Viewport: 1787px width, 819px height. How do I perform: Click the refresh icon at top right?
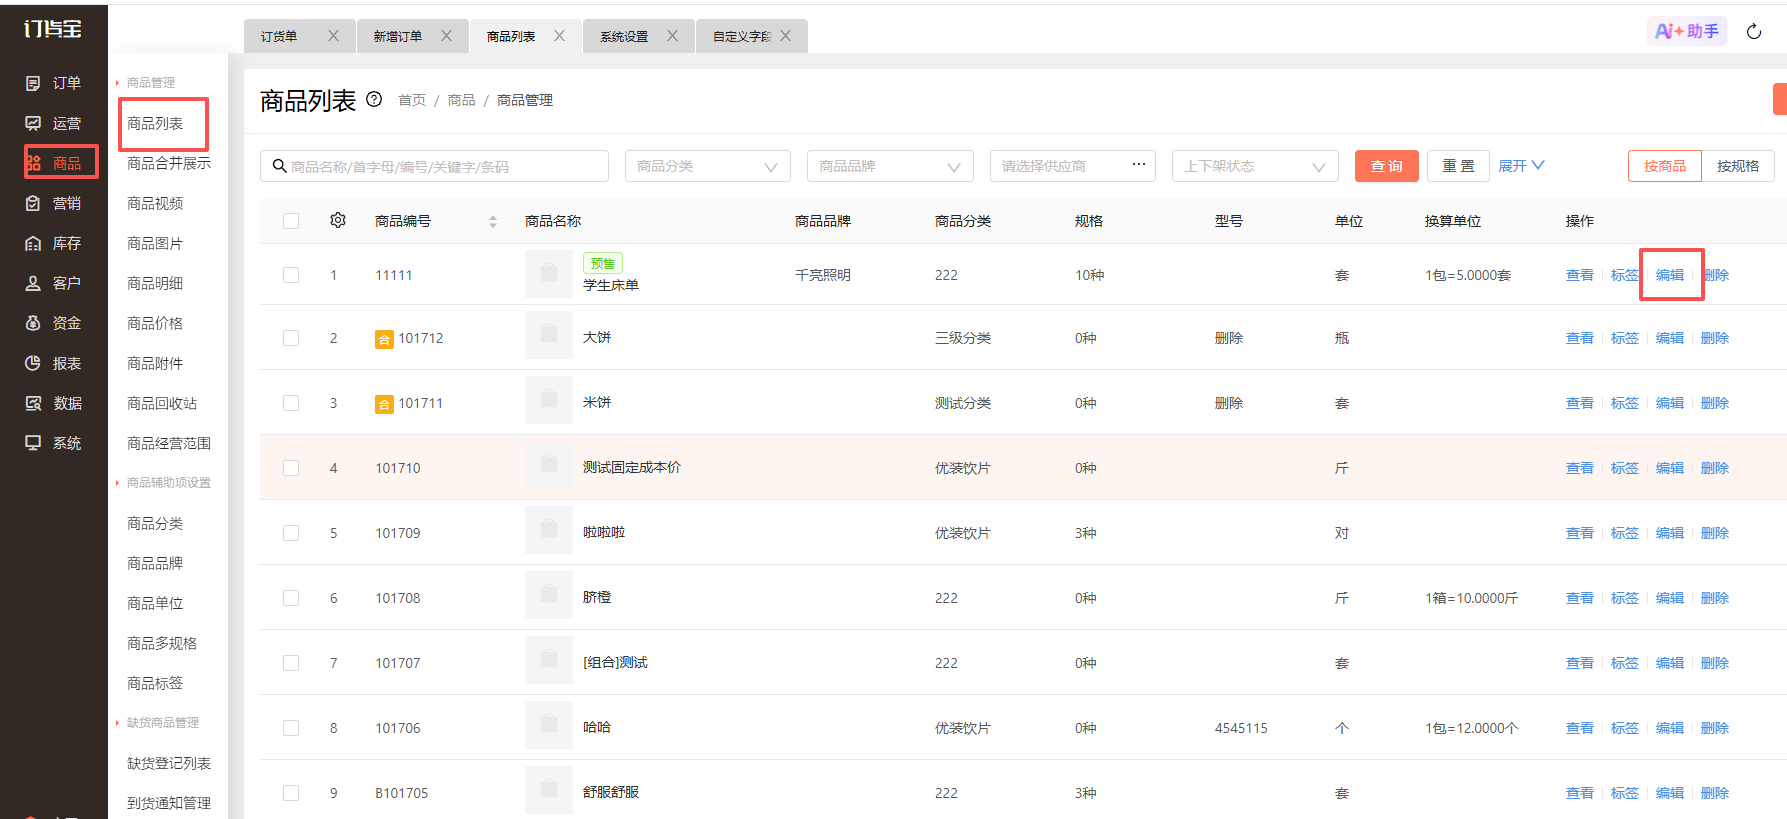[x=1754, y=32]
